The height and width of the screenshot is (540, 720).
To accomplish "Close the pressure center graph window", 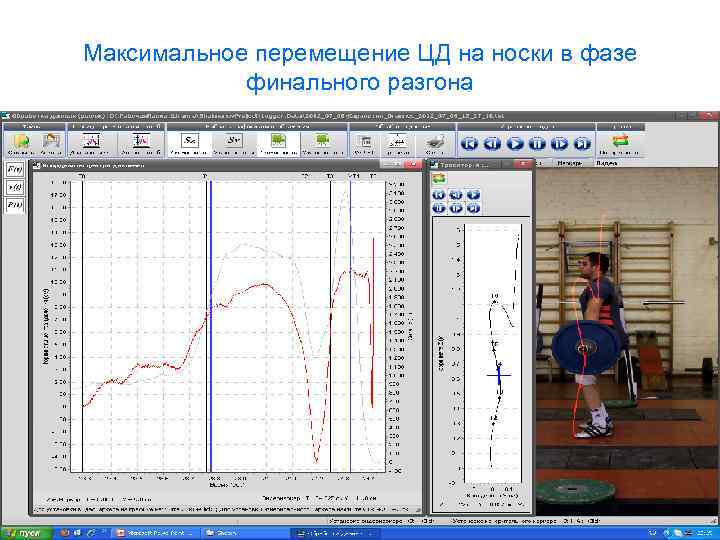I will (x=413, y=164).
